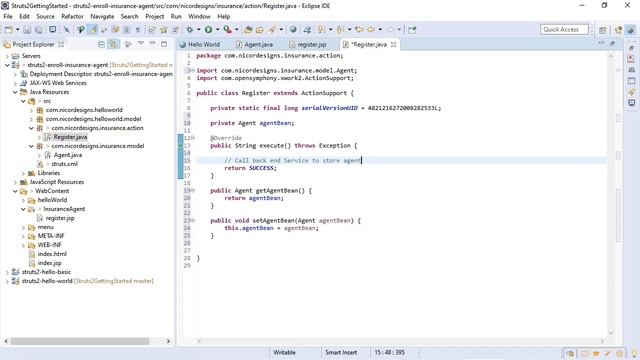This screenshot has height=360, width=640.
Task: Open the Refactor menu
Action: (72, 16)
